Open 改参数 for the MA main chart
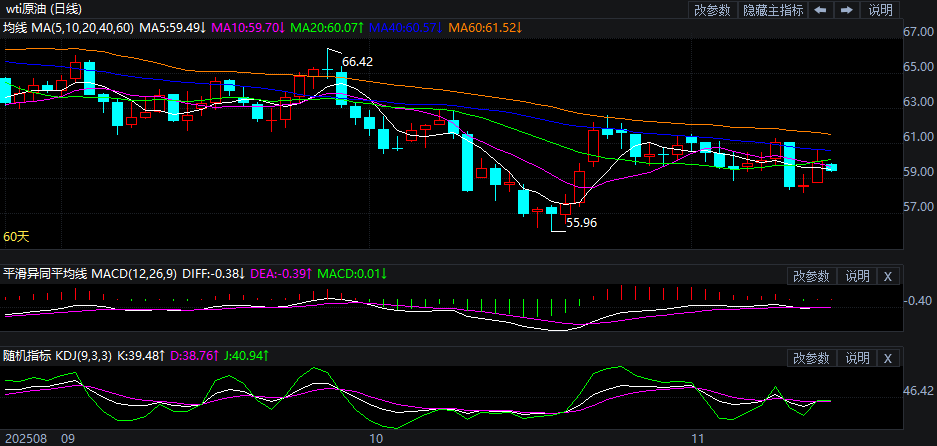Image resolution: width=937 pixels, height=446 pixels. coord(712,10)
